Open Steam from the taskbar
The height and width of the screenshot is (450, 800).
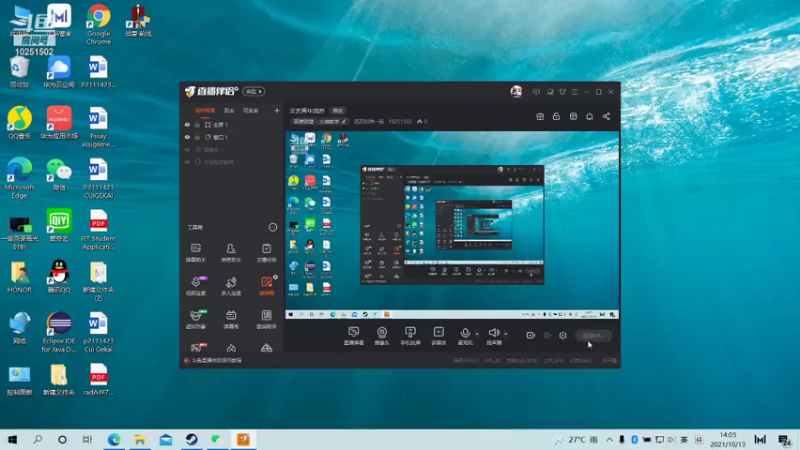[x=191, y=439]
